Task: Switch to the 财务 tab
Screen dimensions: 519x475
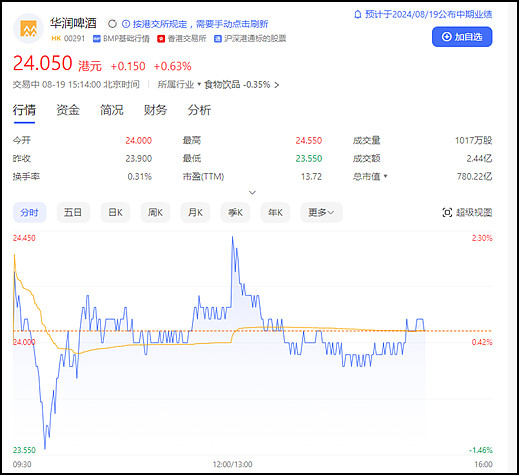Action: click(155, 110)
